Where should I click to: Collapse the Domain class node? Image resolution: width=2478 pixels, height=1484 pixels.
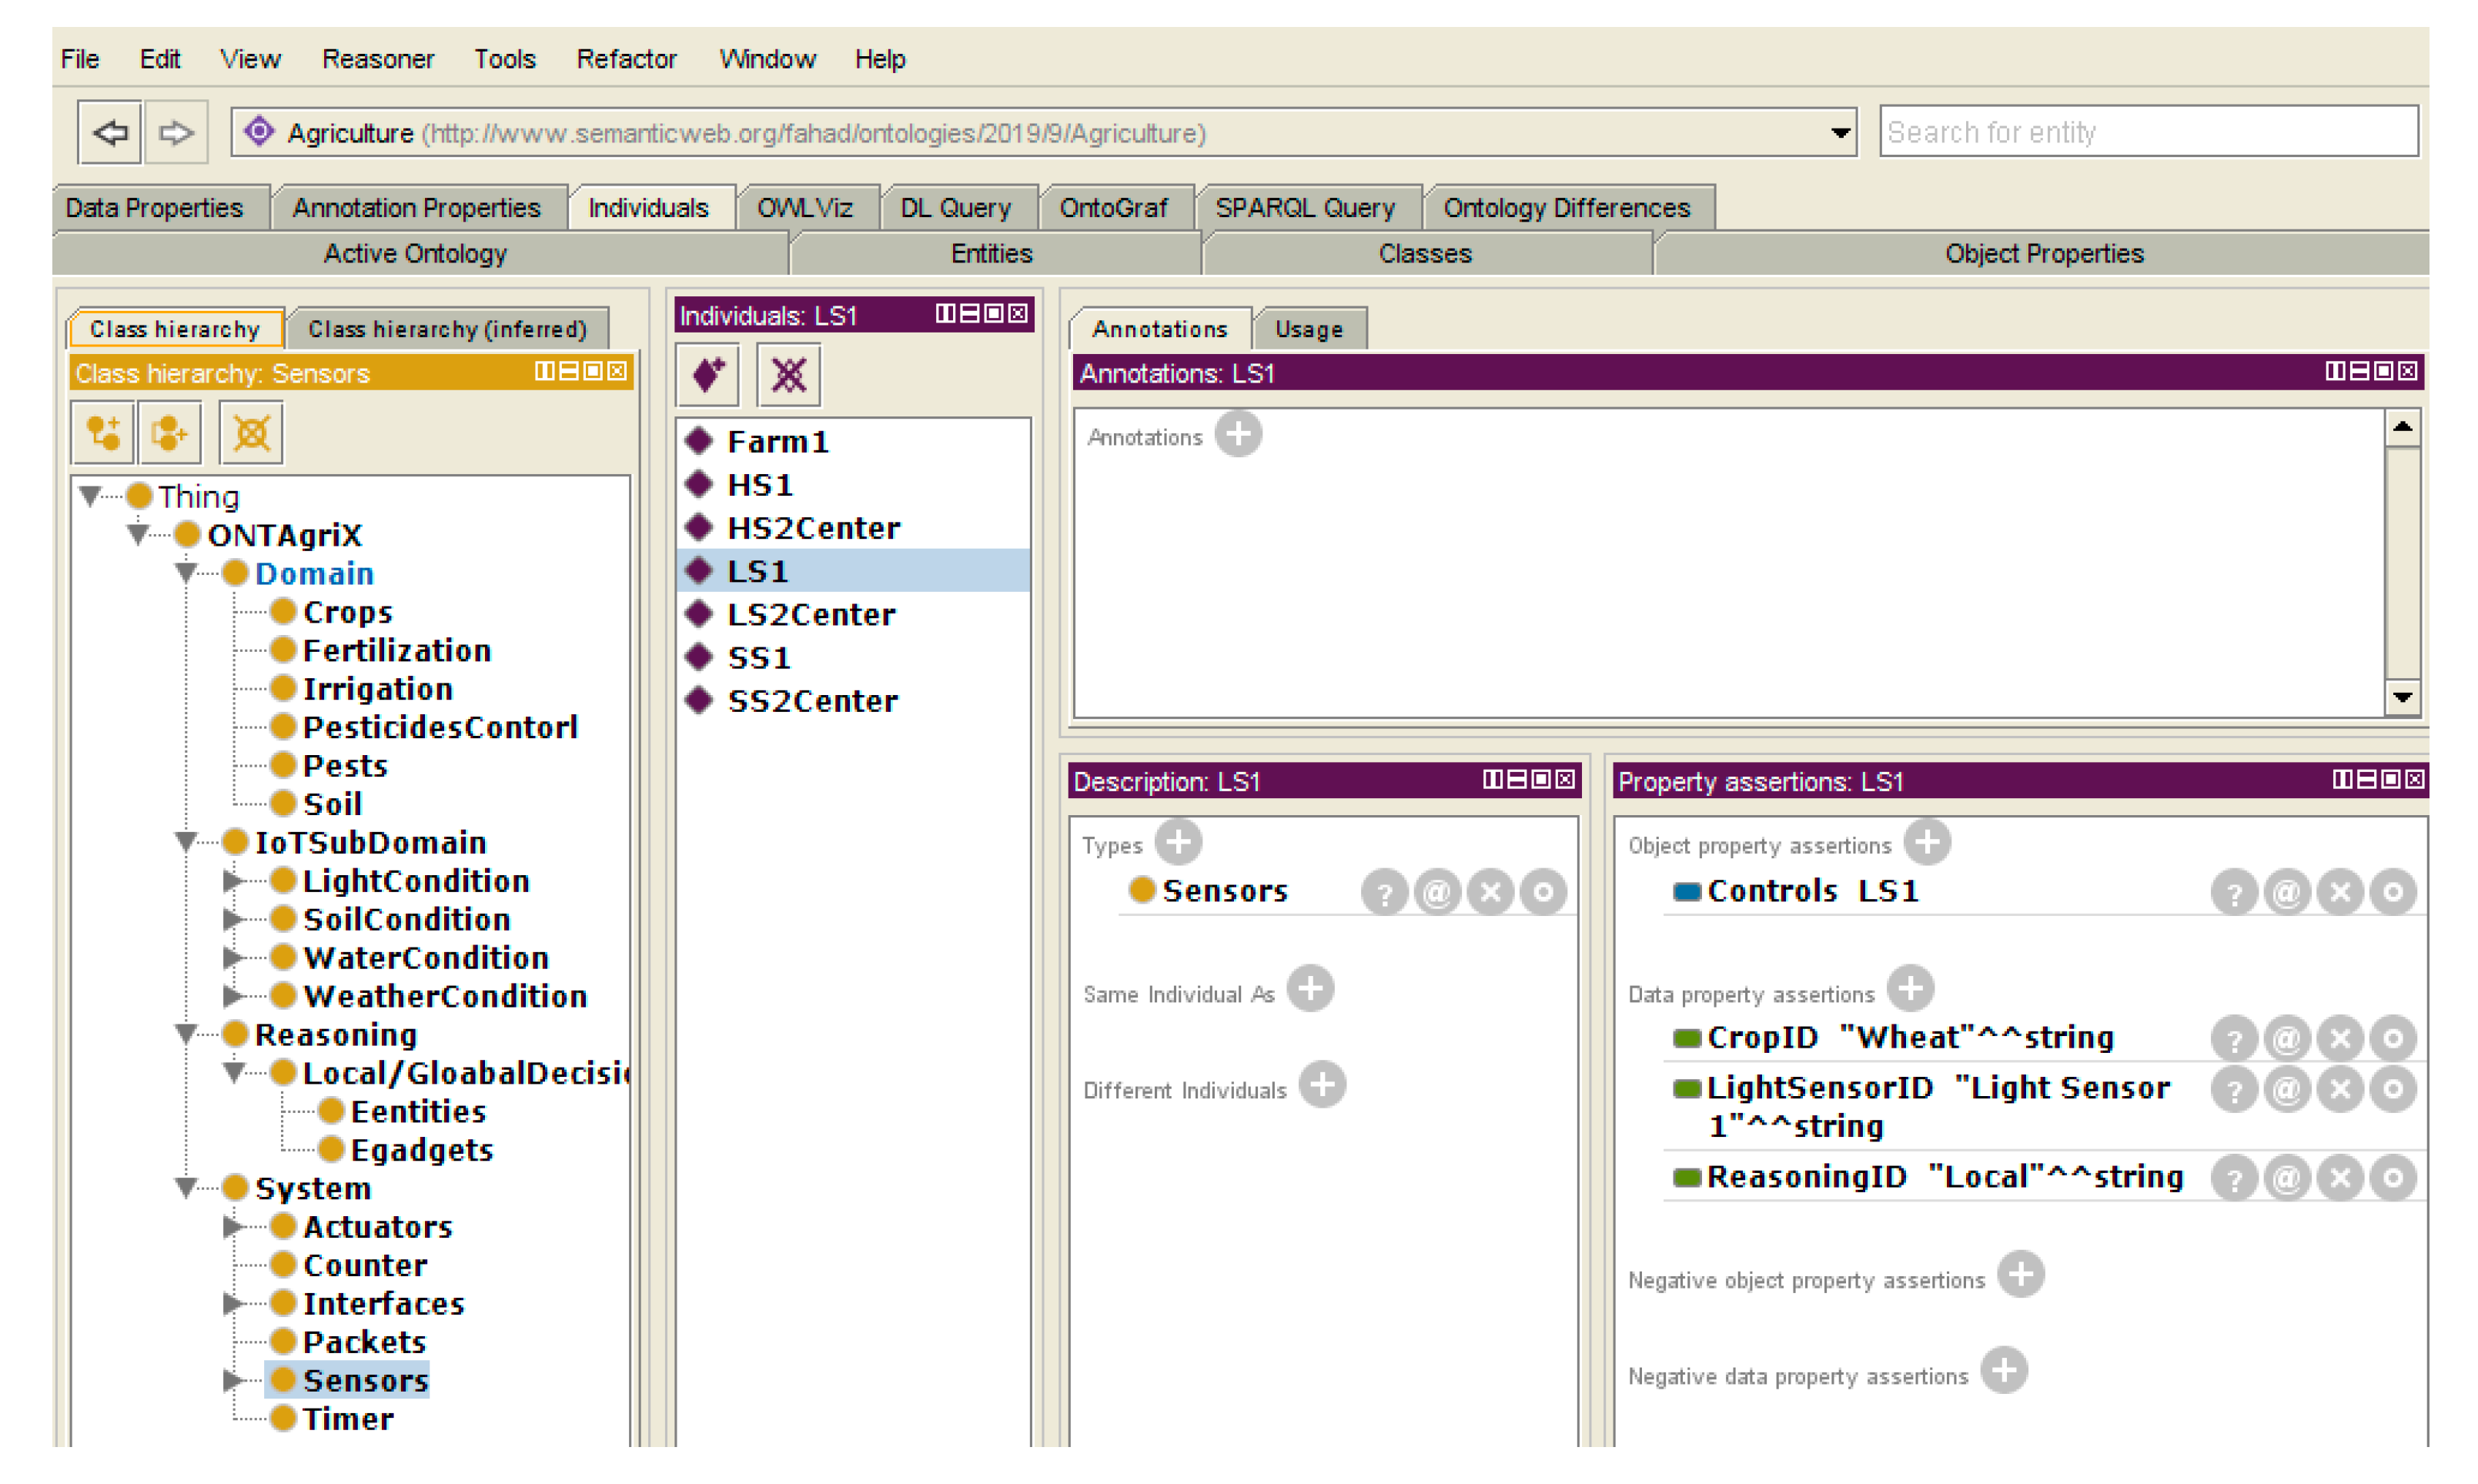click(x=186, y=573)
